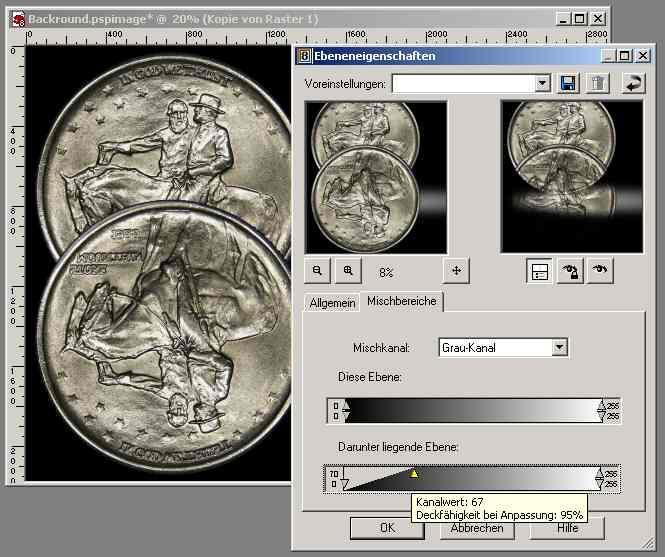Maximize the Ebeneneigenschaften dialog
This screenshot has width=665, height=557.
(625, 56)
